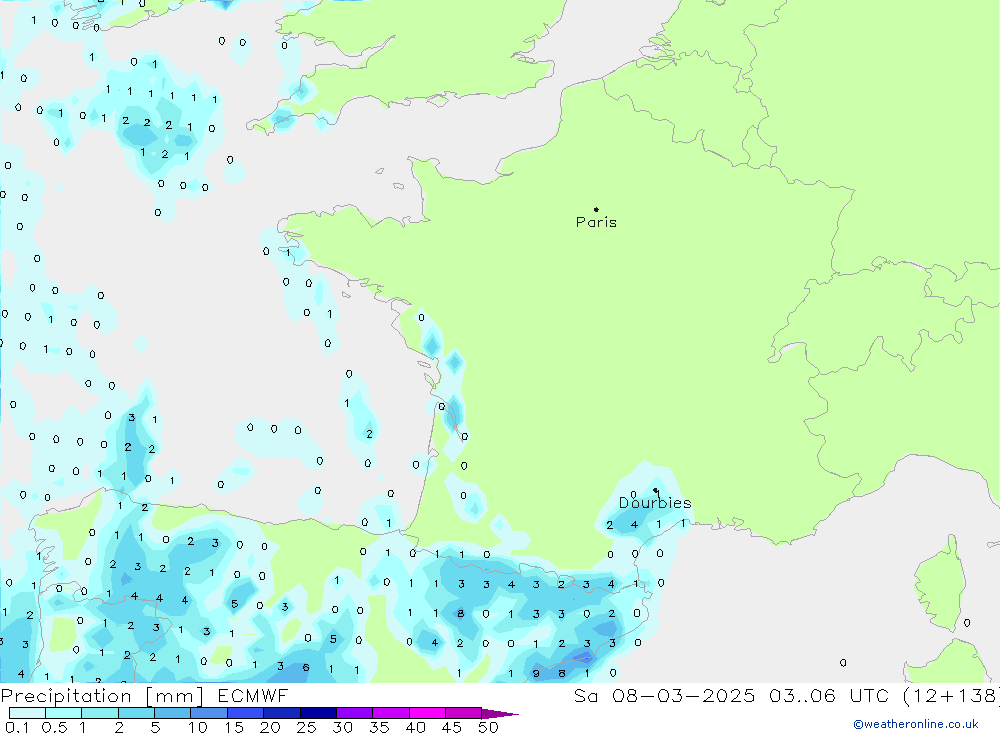
Task: Click the black dot marking Paris
Action: pos(596,209)
